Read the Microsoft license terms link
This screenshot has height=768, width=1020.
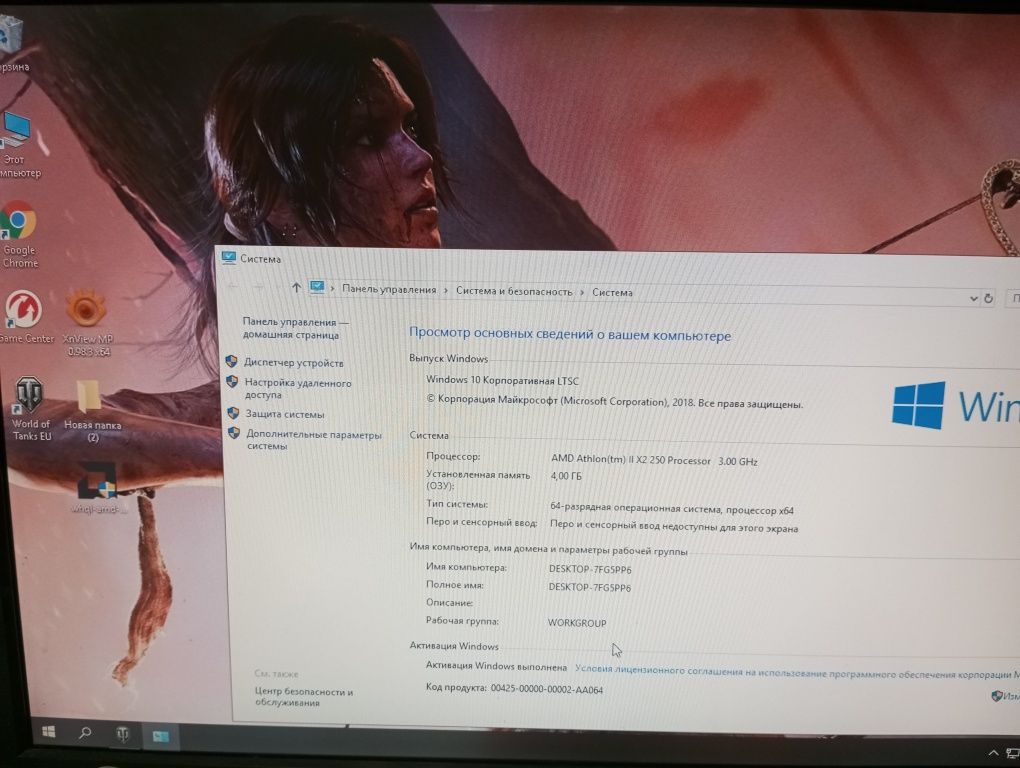(x=797, y=672)
